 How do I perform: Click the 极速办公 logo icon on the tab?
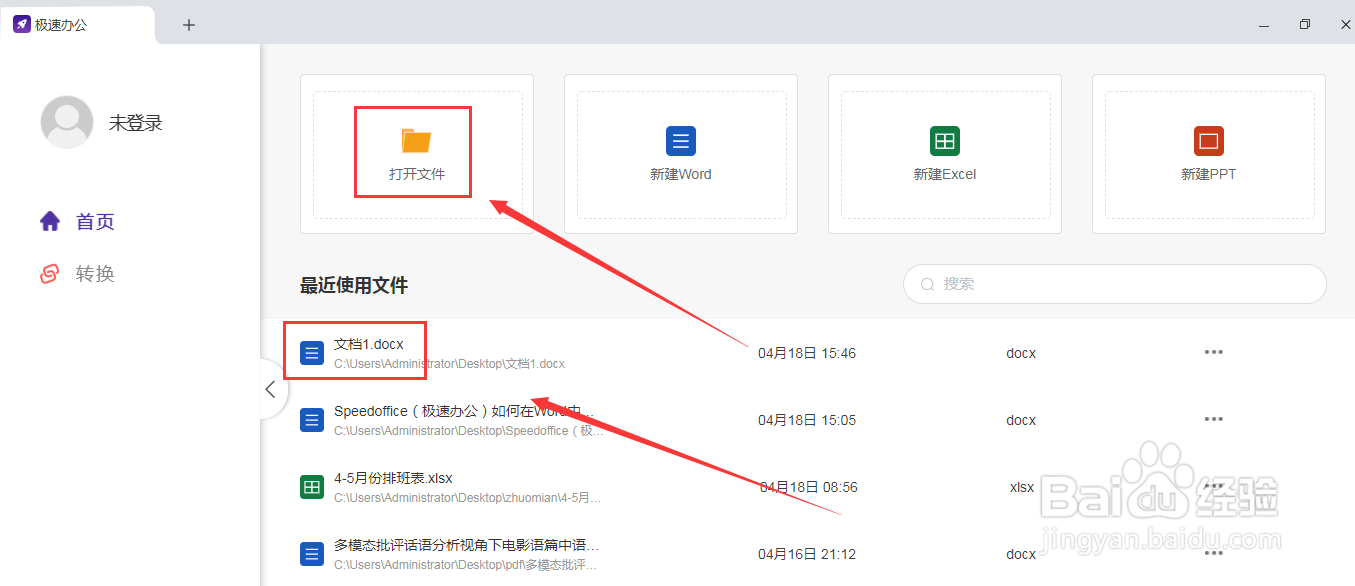[x=22, y=23]
